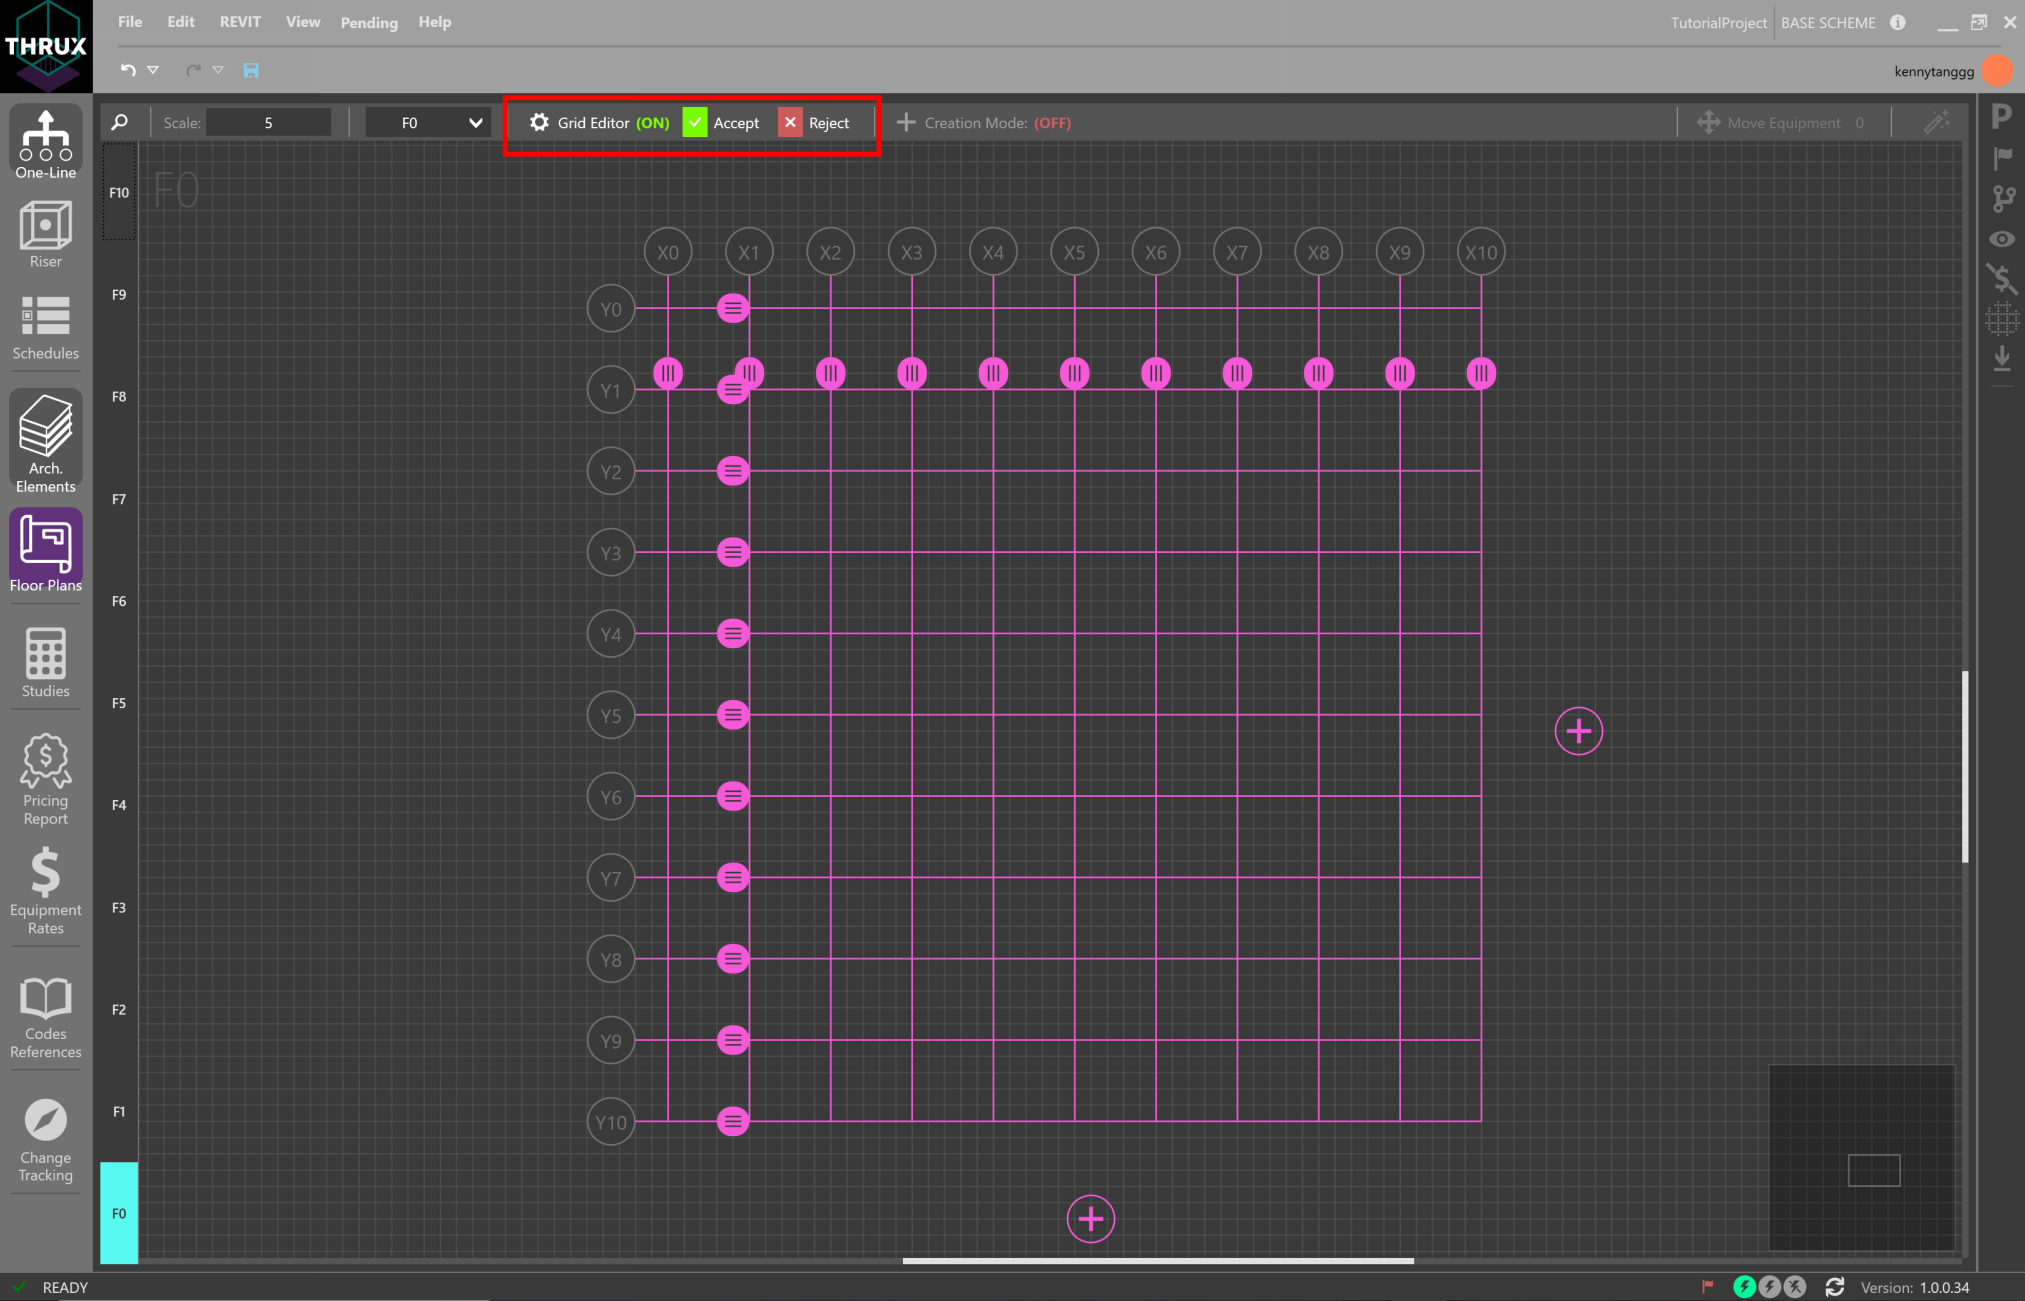Screen dimensions: 2025x1301
Task: Toggle Creation Mode on
Action: (984, 123)
